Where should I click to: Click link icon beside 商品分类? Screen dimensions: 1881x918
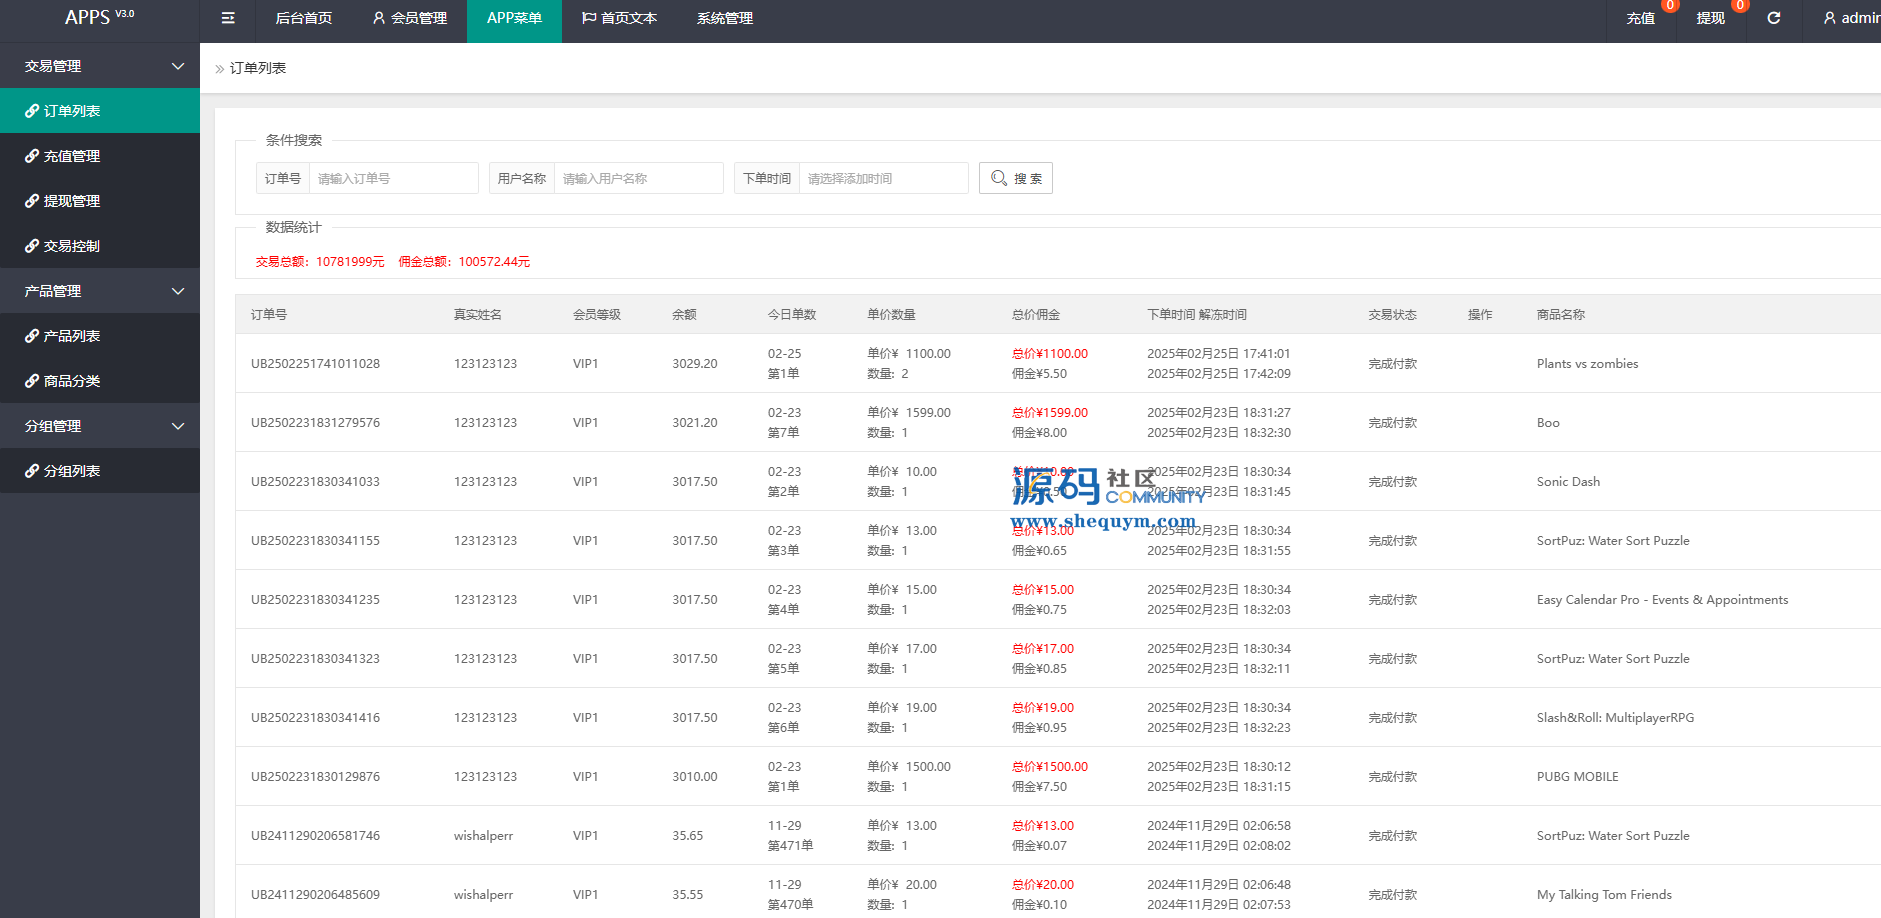pos(32,381)
